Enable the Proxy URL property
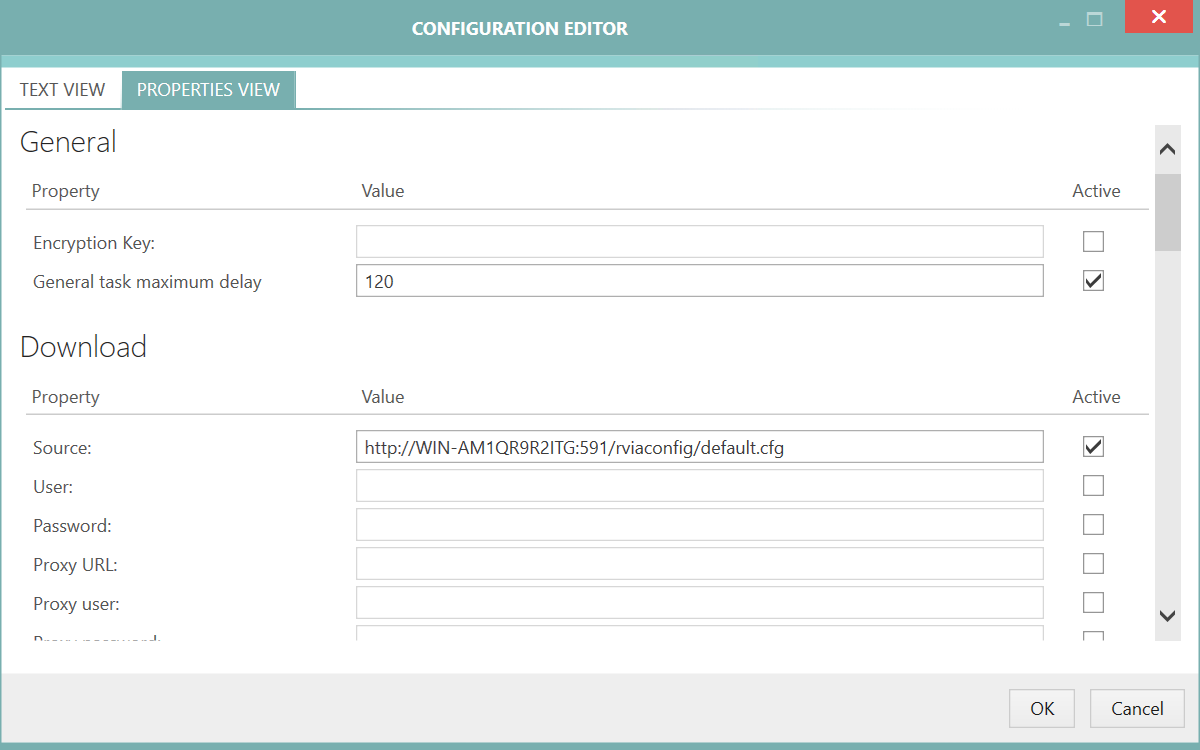 pyautogui.click(x=1093, y=563)
